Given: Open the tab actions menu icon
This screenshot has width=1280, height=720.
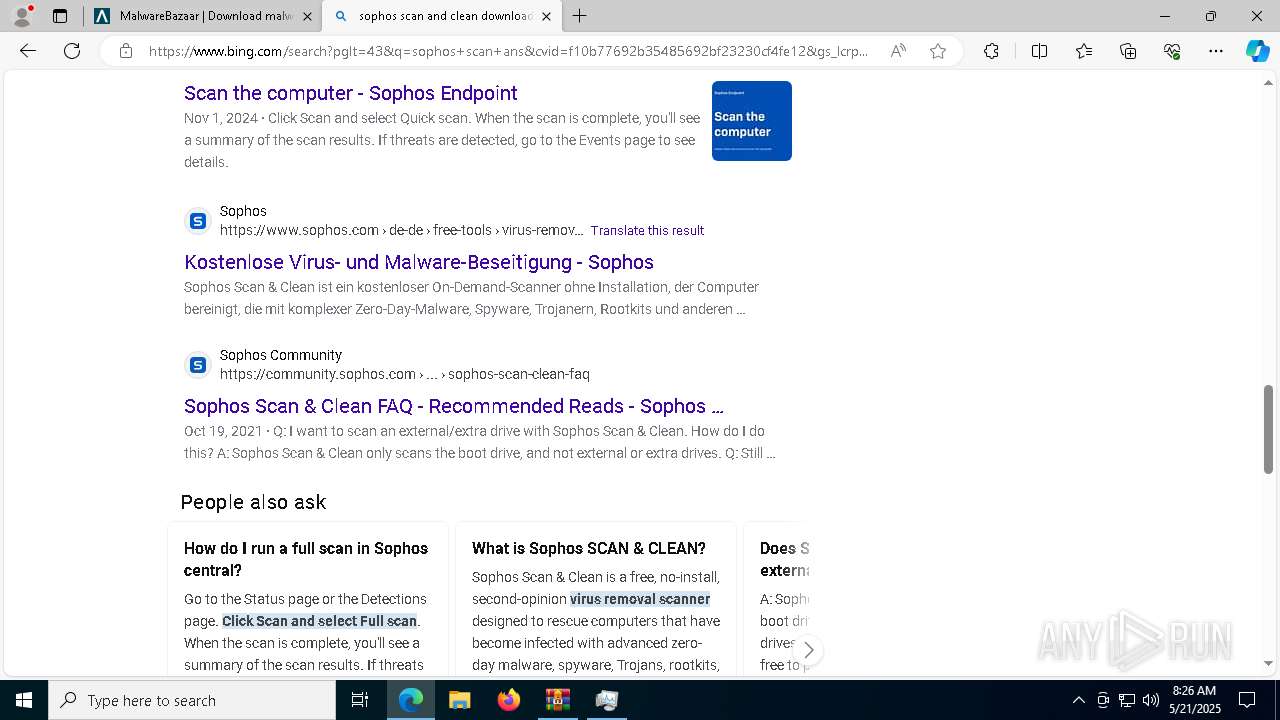Looking at the screenshot, I should point(60,16).
